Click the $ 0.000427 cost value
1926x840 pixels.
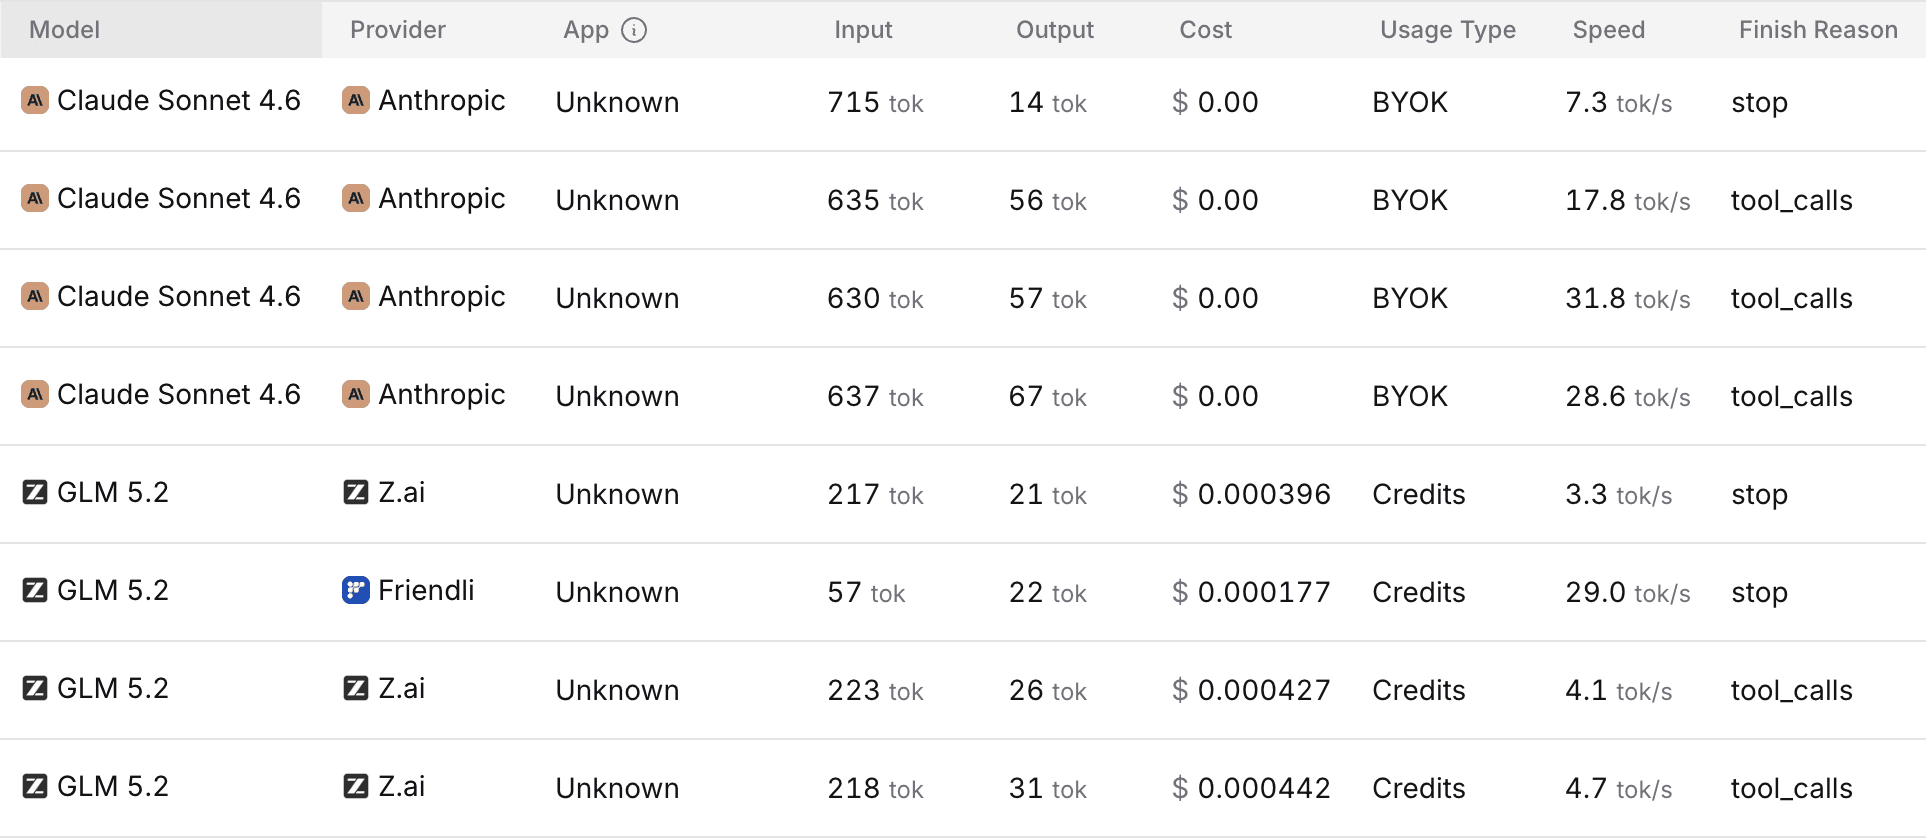coord(1251,690)
